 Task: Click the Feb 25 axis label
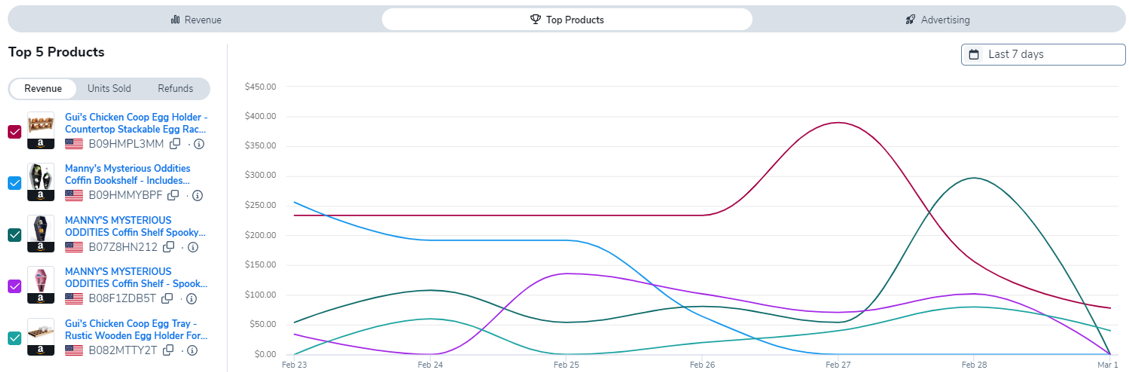[566, 366]
